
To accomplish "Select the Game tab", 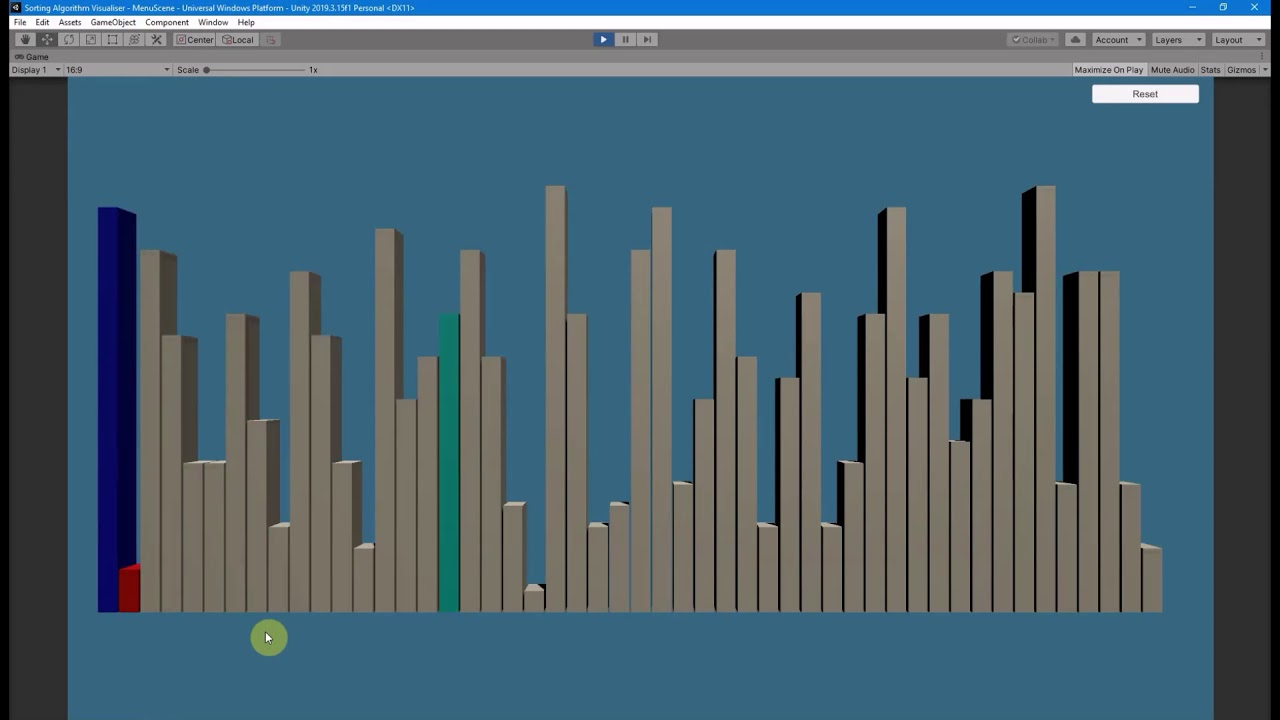I will [x=31, y=57].
